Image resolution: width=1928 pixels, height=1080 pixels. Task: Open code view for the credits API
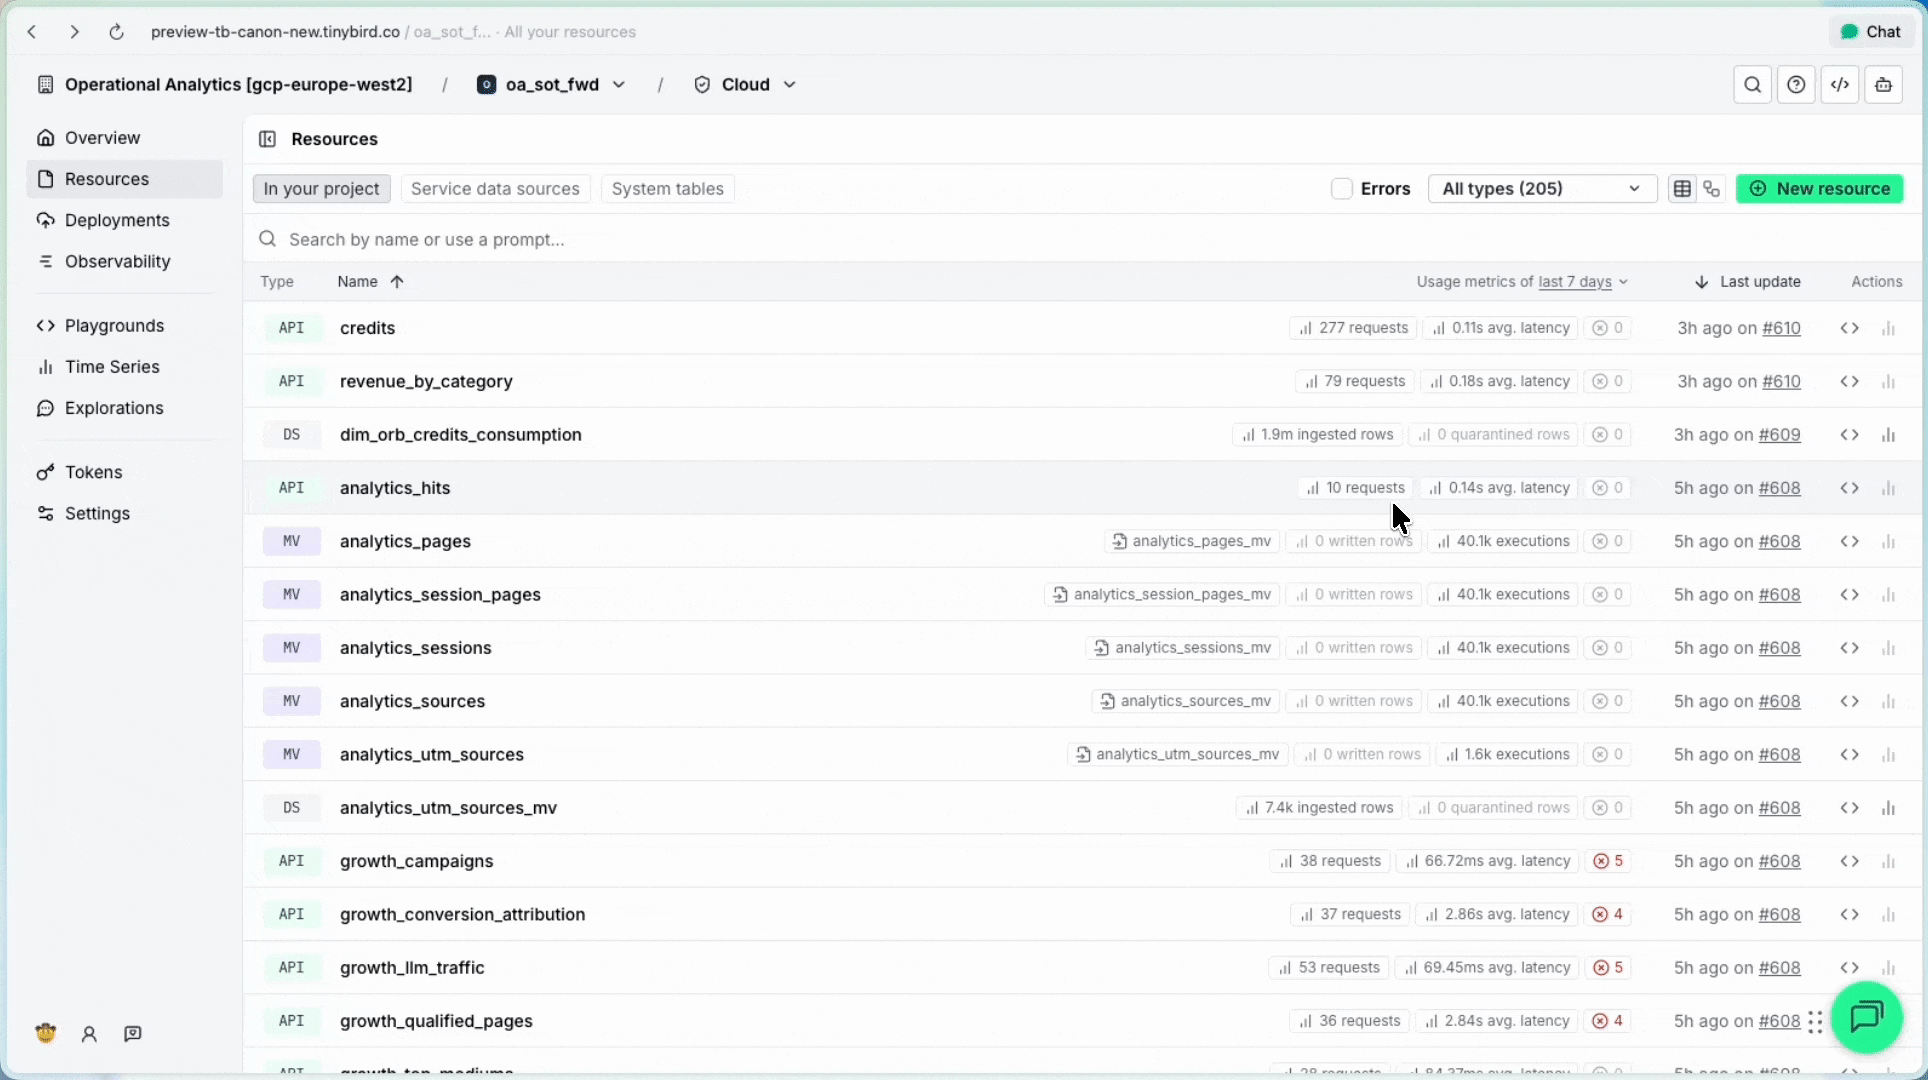pos(1848,328)
